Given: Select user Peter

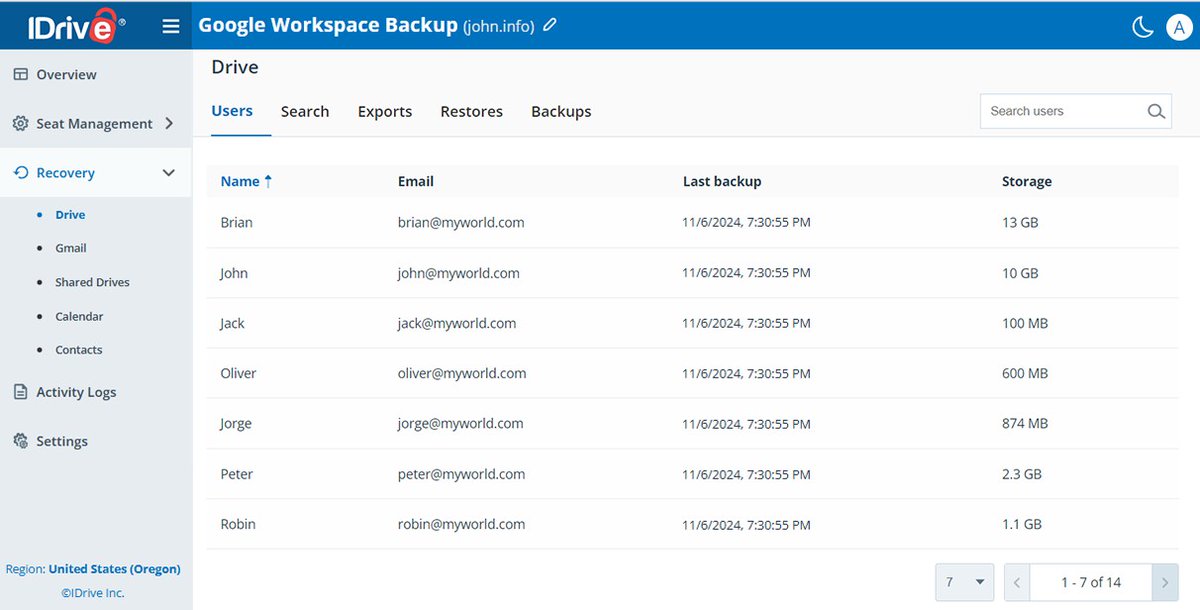Looking at the screenshot, I should pos(237,474).
